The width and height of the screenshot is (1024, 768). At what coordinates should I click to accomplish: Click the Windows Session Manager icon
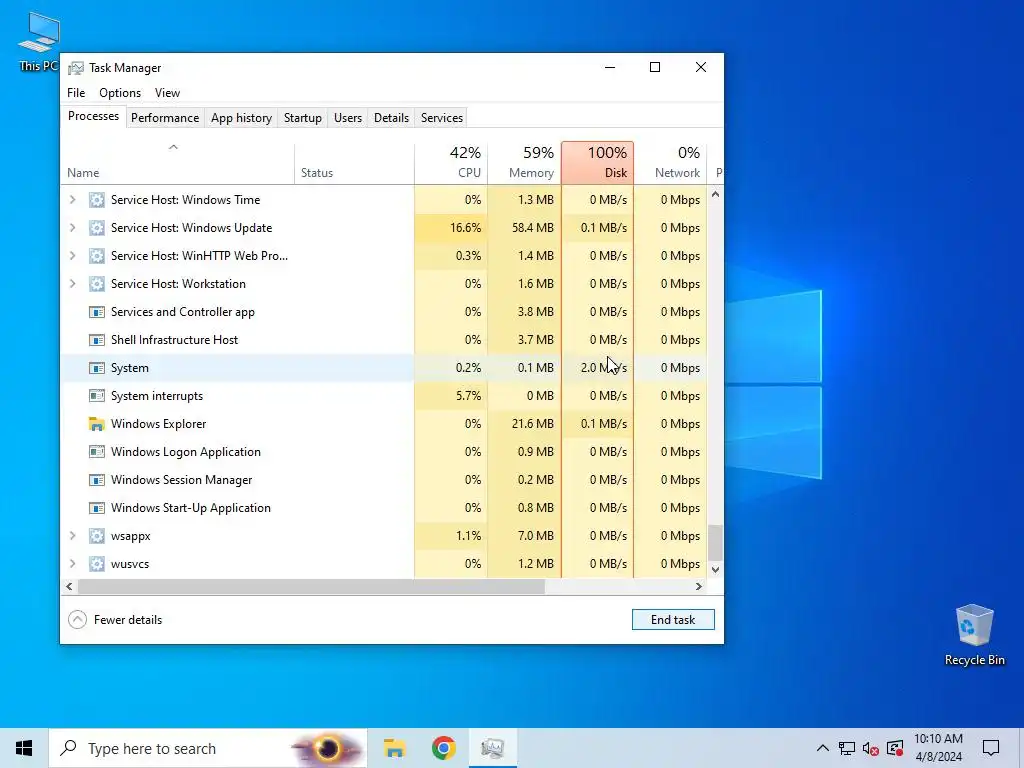(x=97, y=480)
